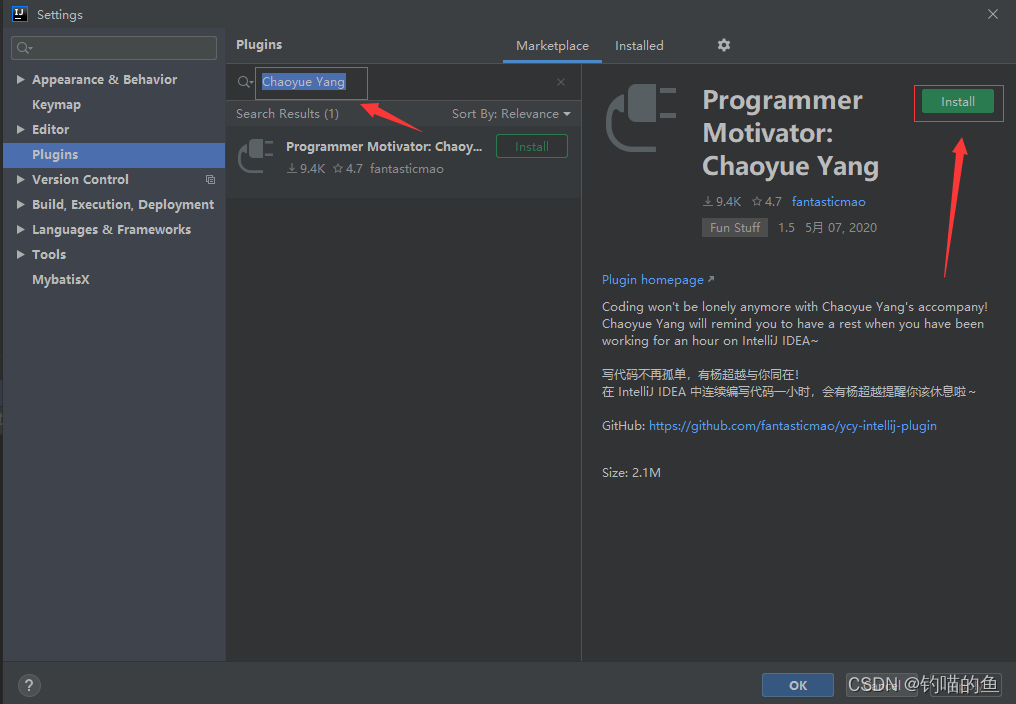The image size is (1016, 704).
Task: Click the 4.7 star rating in details
Action: [x=767, y=202]
